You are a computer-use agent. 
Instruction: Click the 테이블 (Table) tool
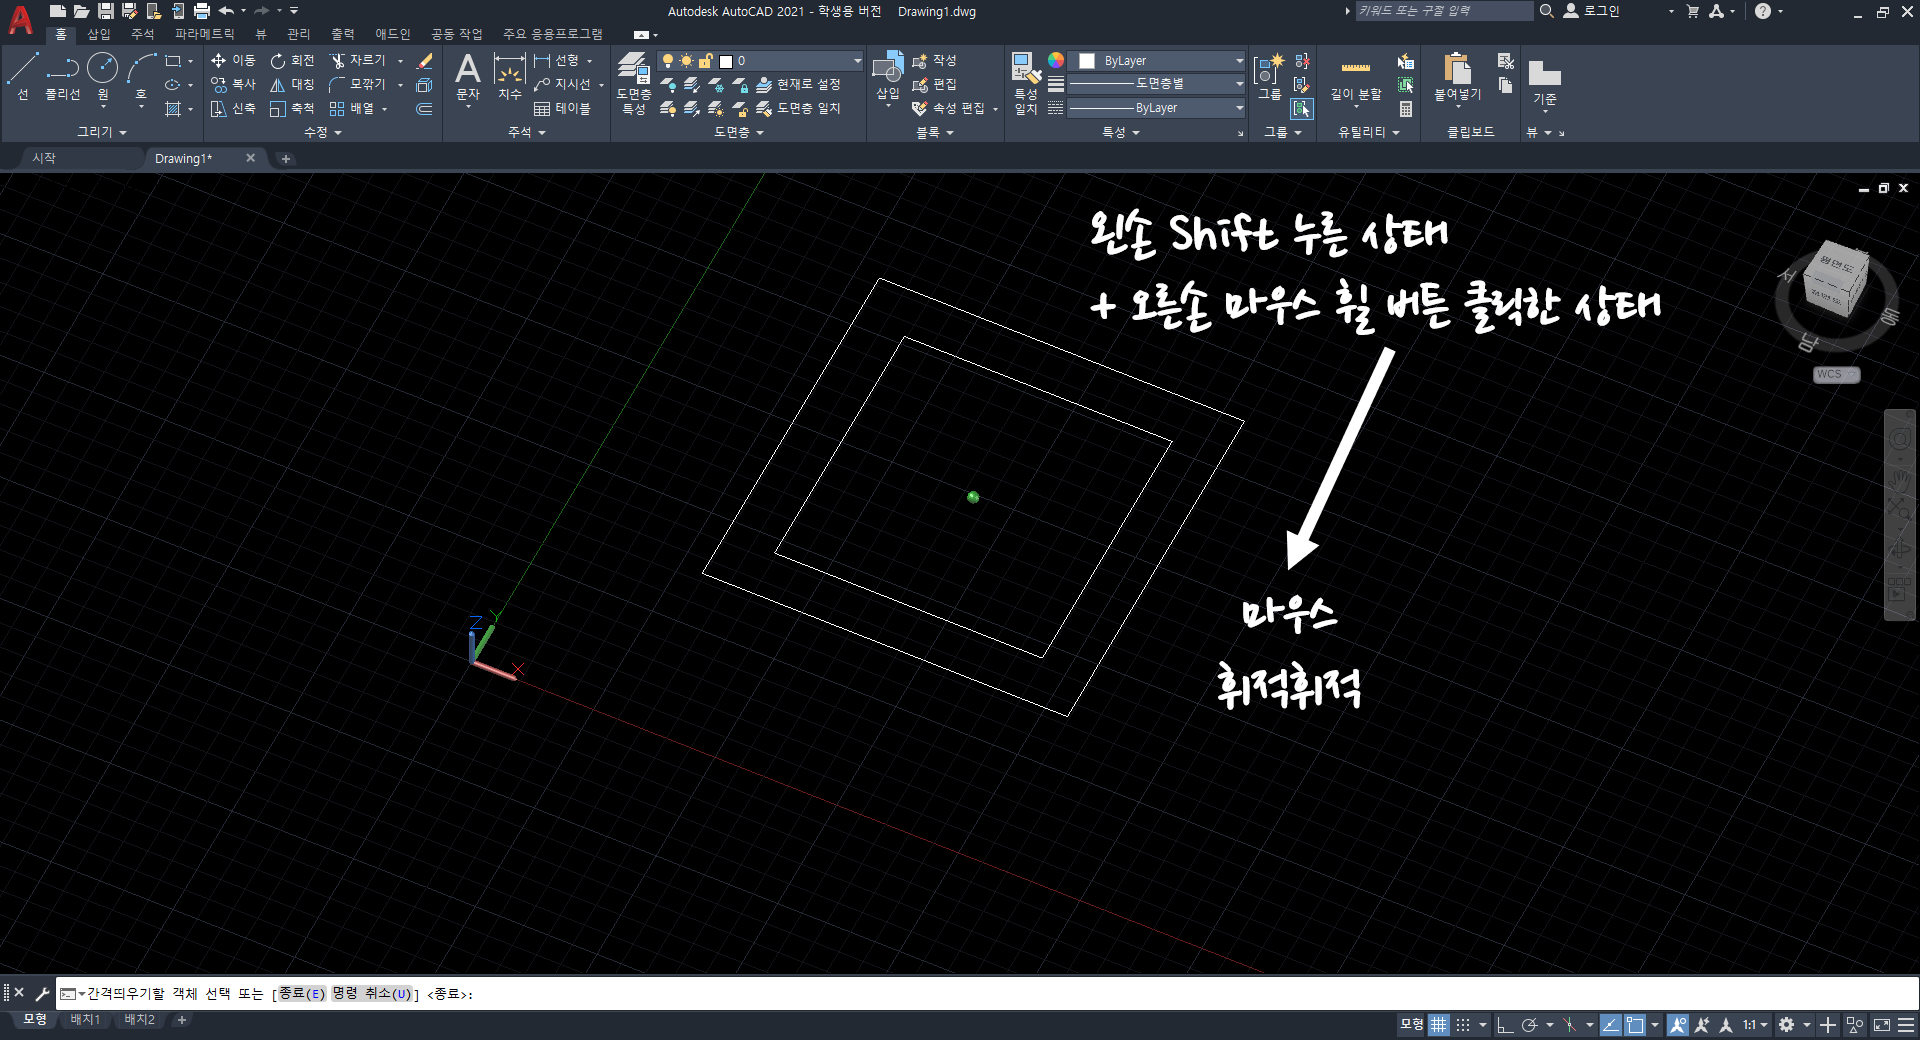(562, 109)
